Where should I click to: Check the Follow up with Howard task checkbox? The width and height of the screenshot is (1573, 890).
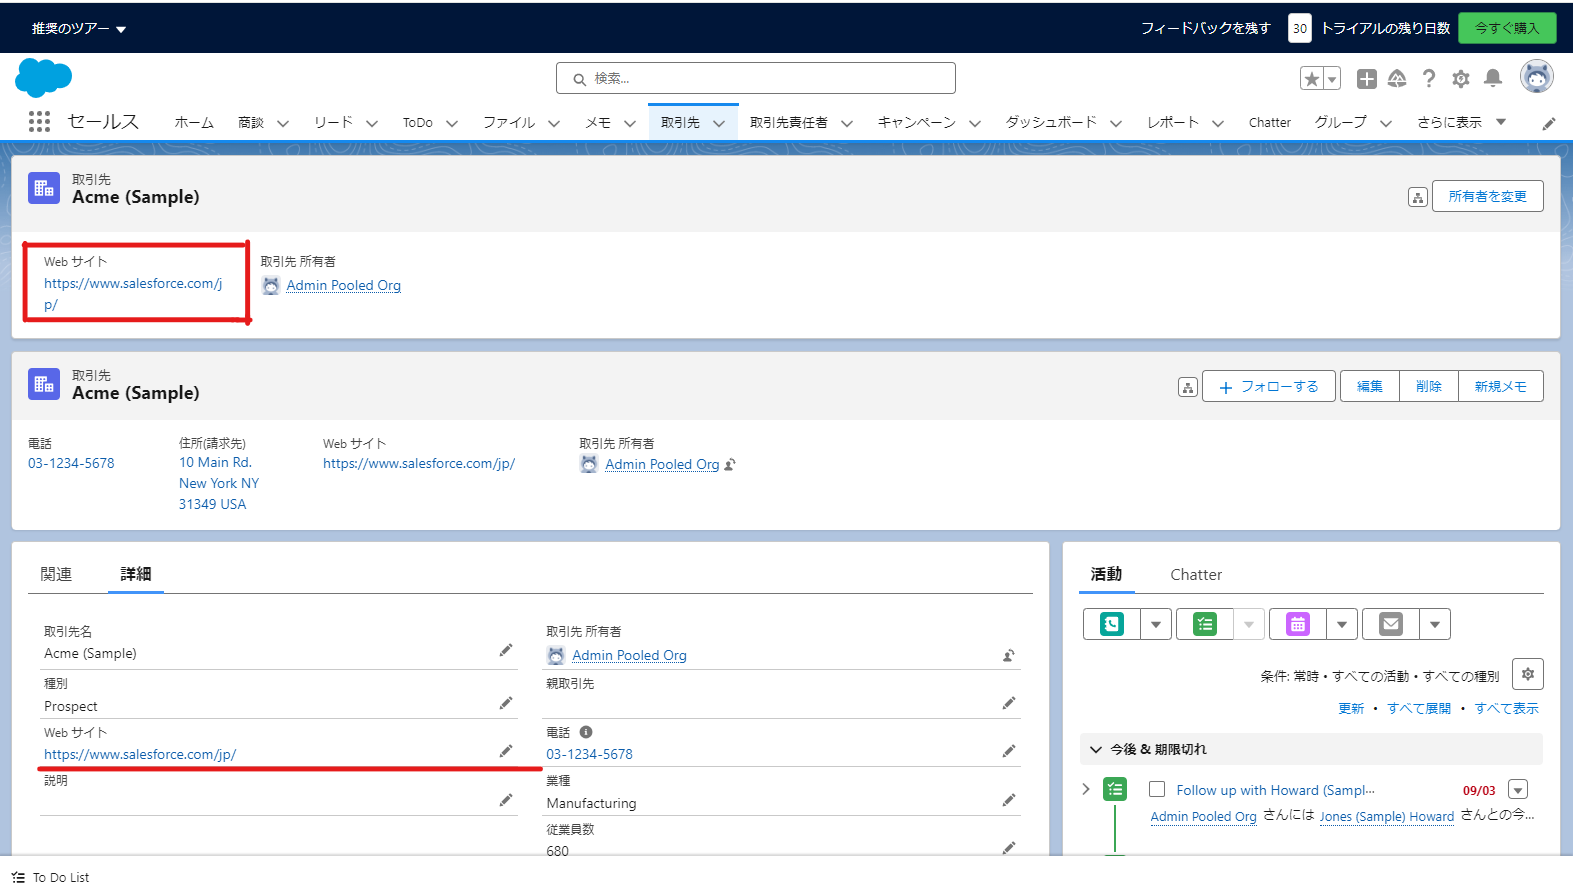coord(1157,789)
